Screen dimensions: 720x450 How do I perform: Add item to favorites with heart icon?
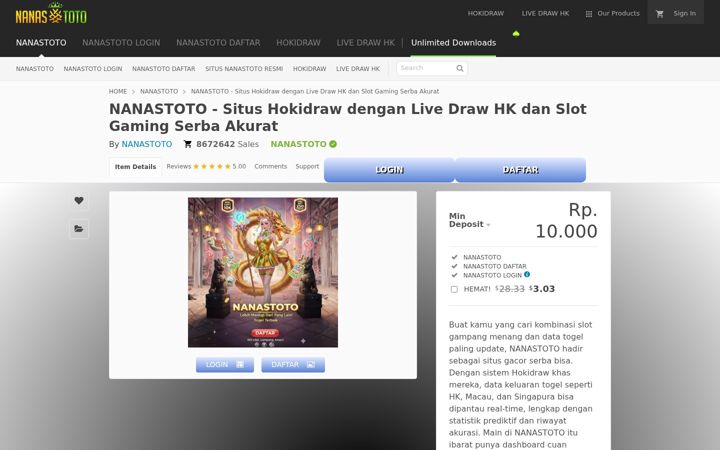[79, 201]
